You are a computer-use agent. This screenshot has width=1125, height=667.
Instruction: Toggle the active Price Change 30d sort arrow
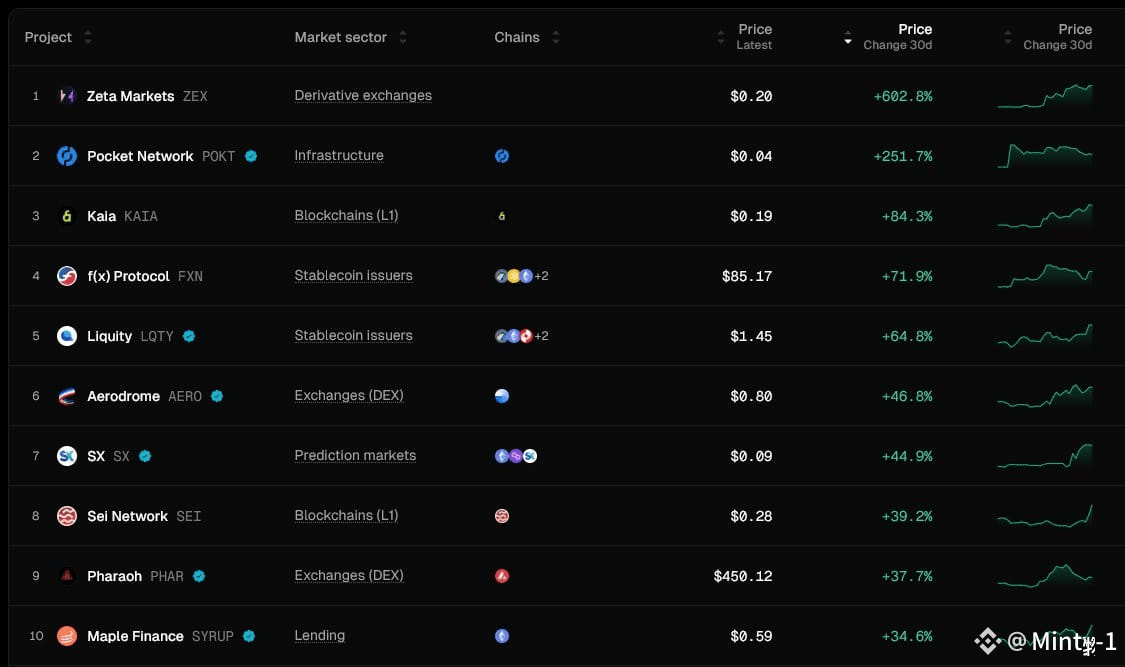(x=848, y=37)
